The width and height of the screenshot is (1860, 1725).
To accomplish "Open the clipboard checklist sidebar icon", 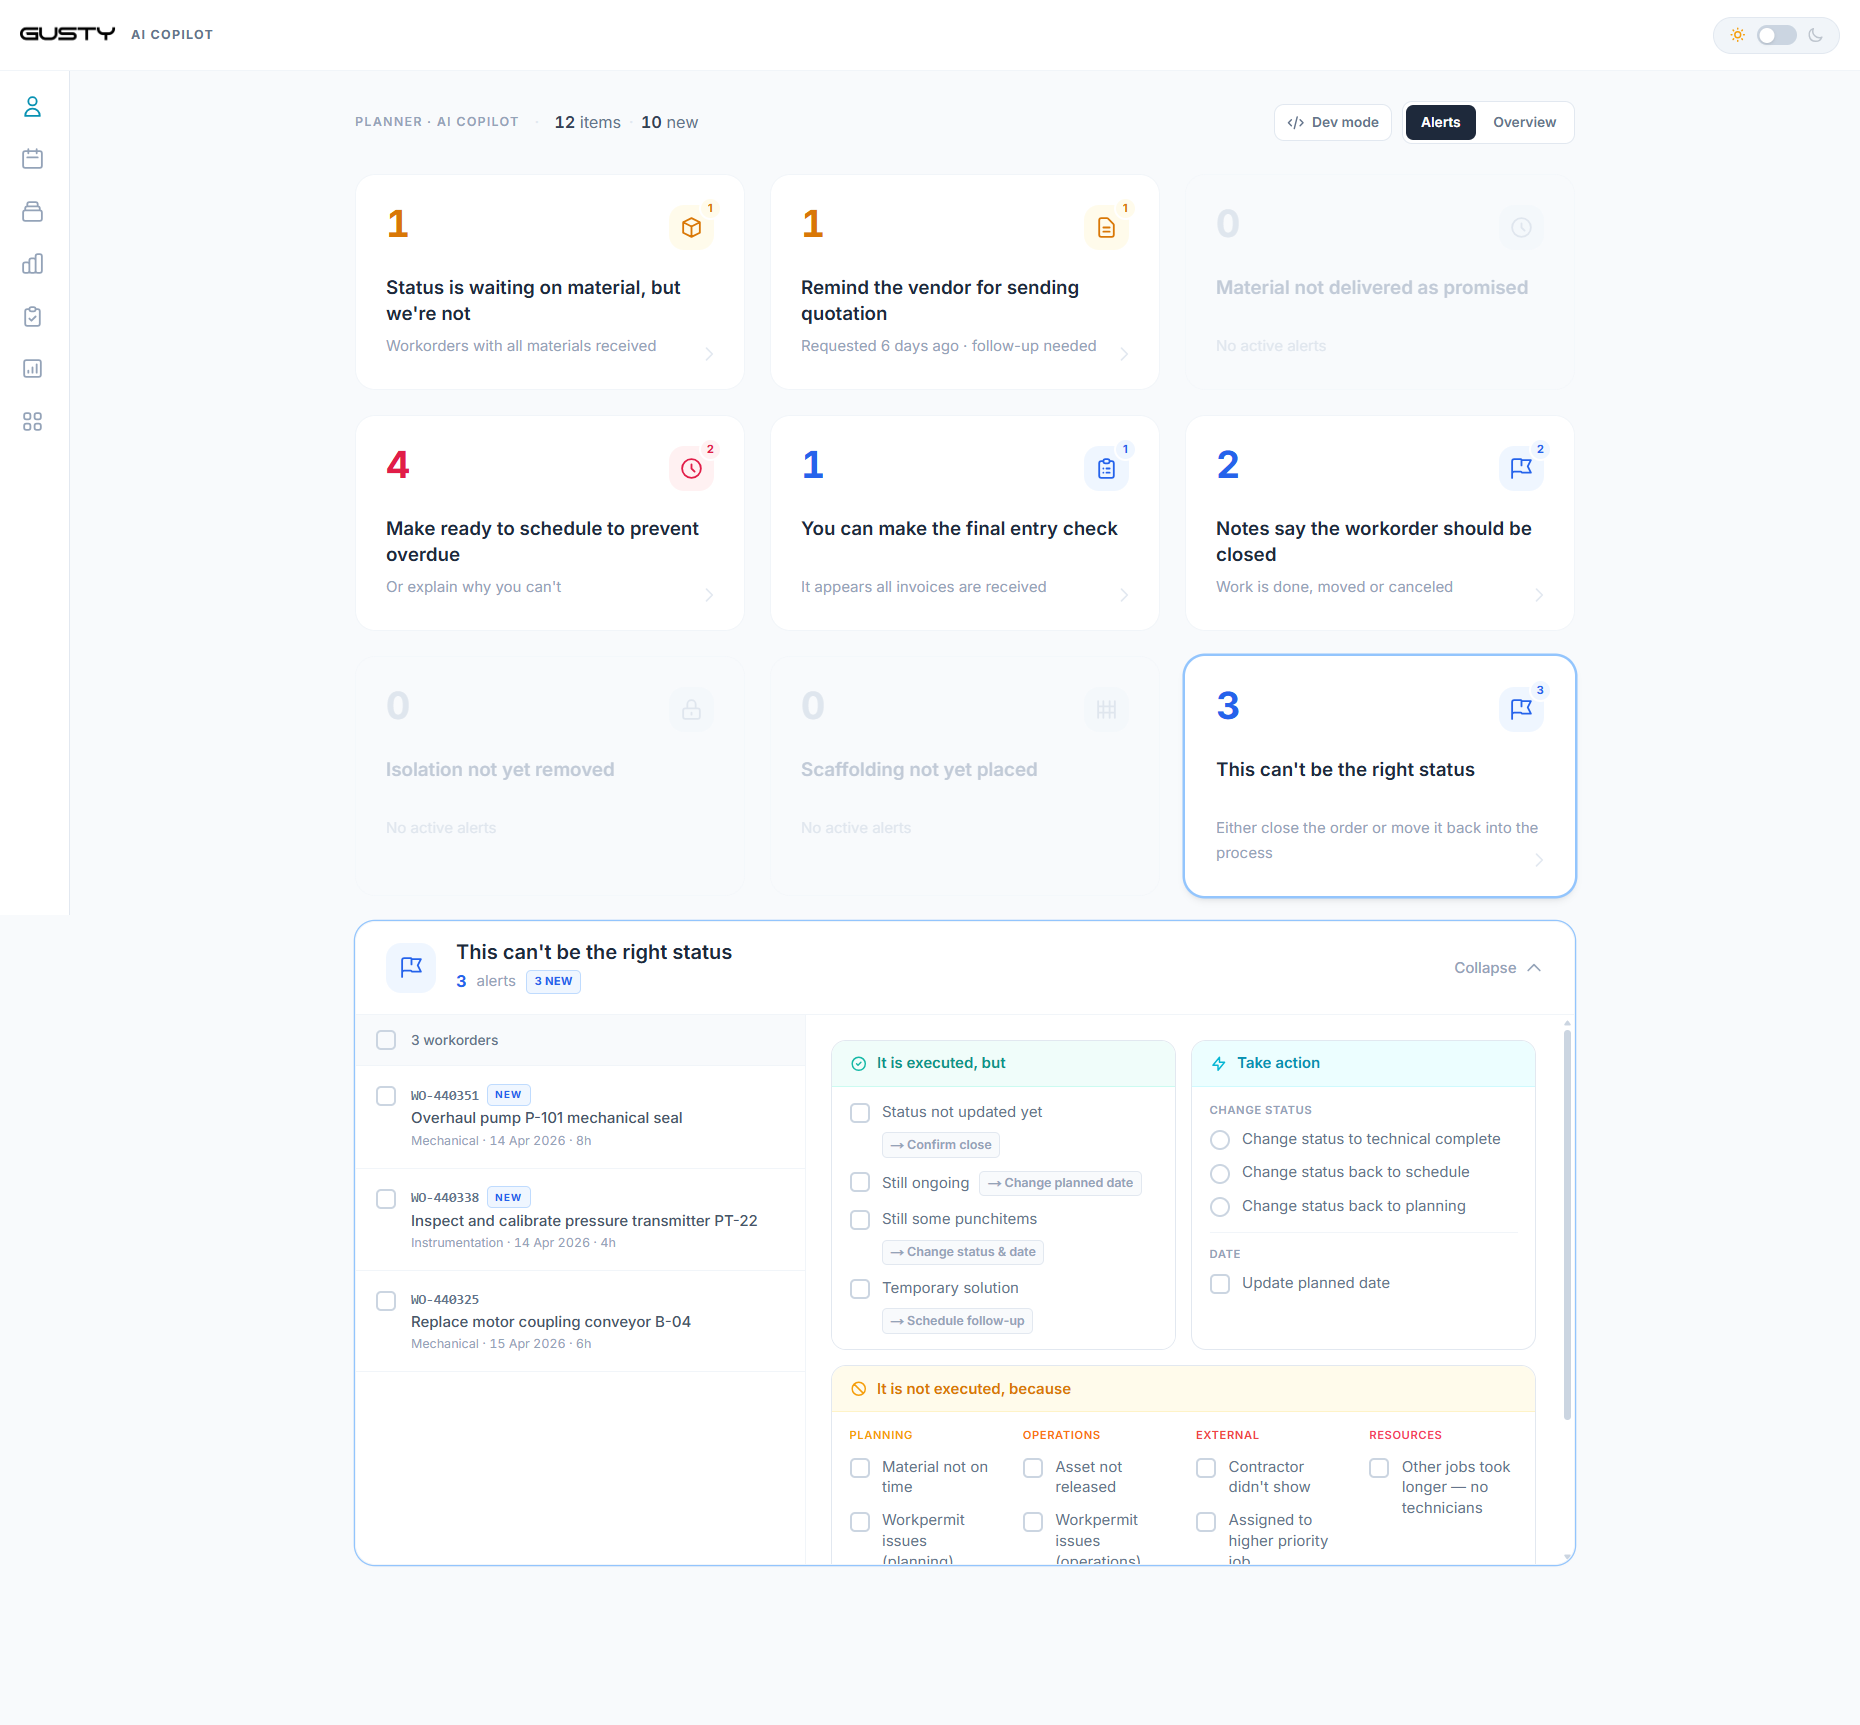I will pos(32,316).
